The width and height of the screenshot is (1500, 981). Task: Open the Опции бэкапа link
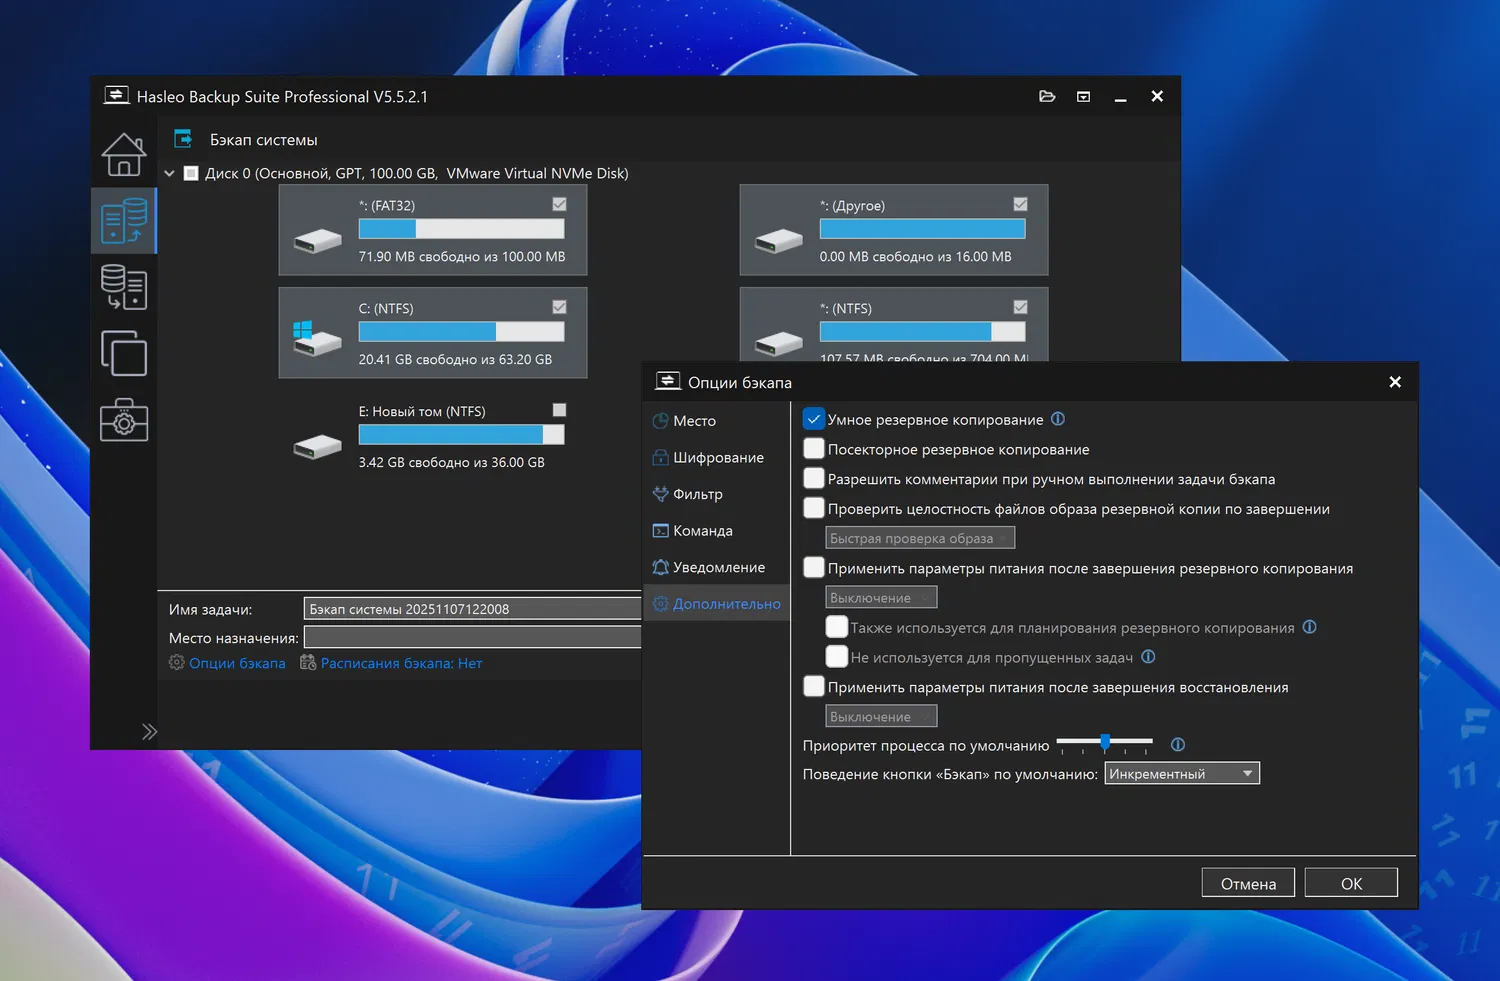237,663
